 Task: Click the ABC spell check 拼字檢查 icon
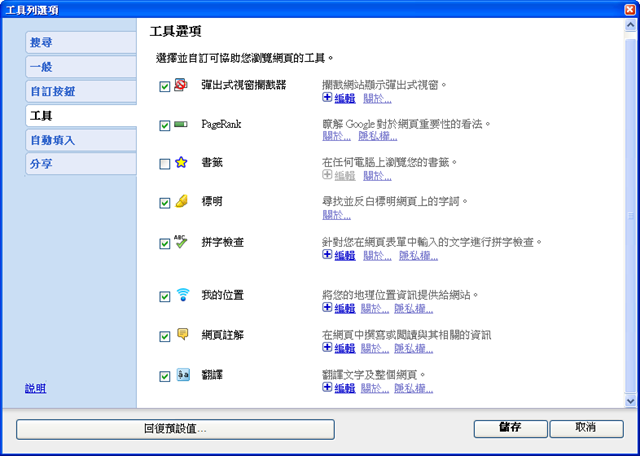[180, 241]
